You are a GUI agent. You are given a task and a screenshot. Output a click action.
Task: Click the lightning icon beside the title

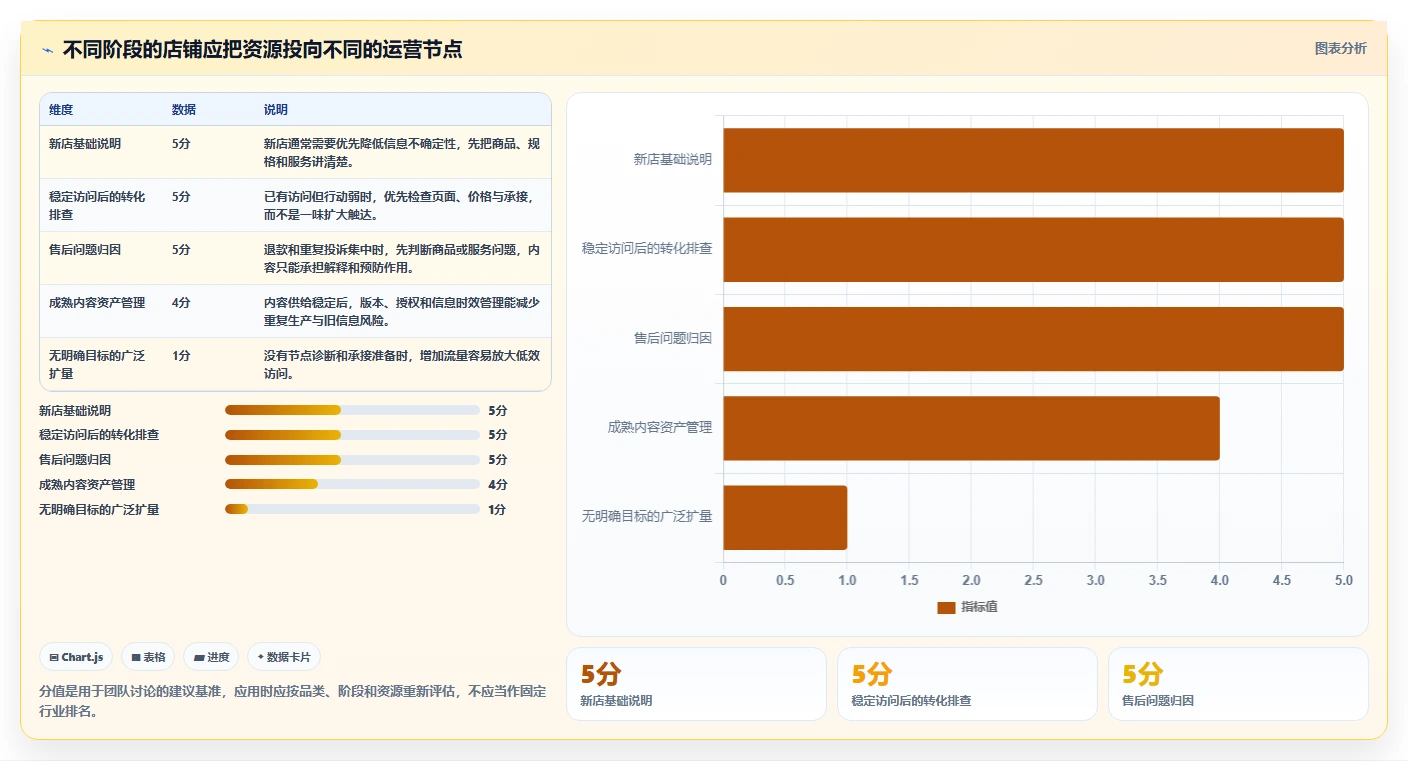[x=47, y=50]
